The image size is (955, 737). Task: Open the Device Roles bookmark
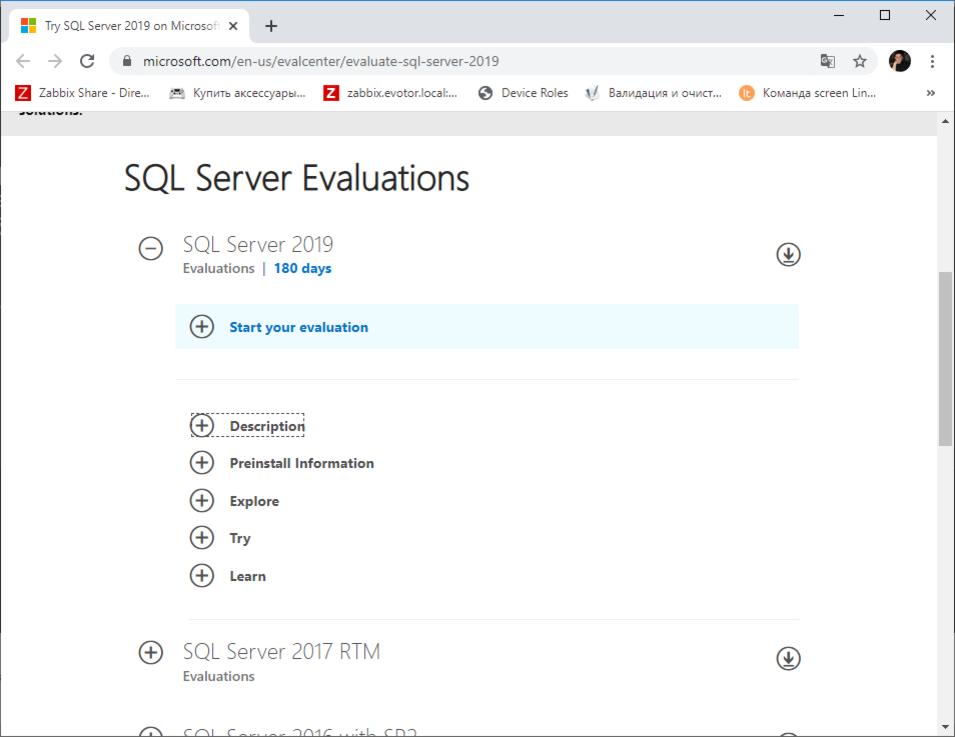click(x=523, y=93)
